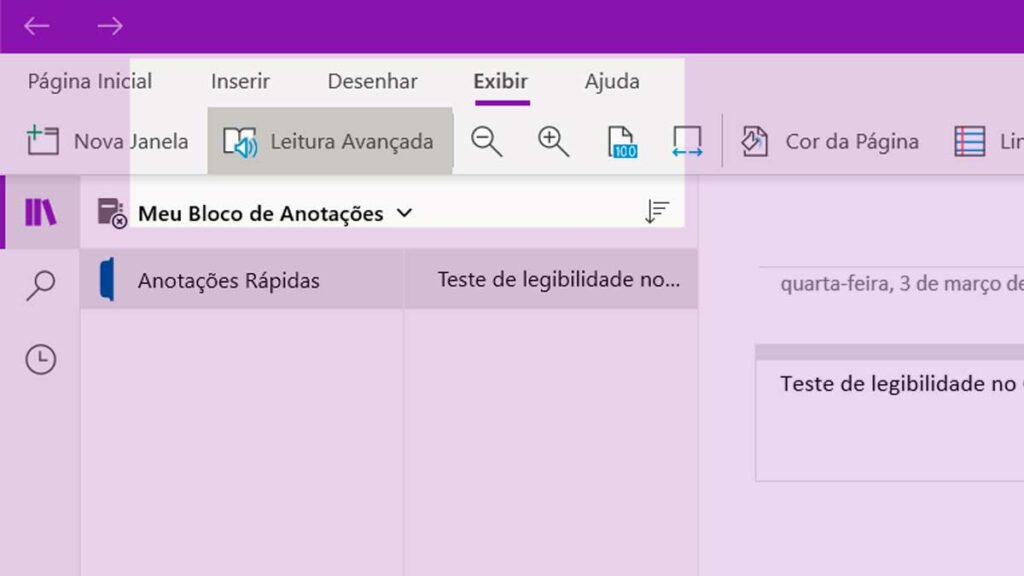This screenshot has height=576, width=1024.
Task: Open the Teste de legibilidade page entry
Action: coord(551,280)
